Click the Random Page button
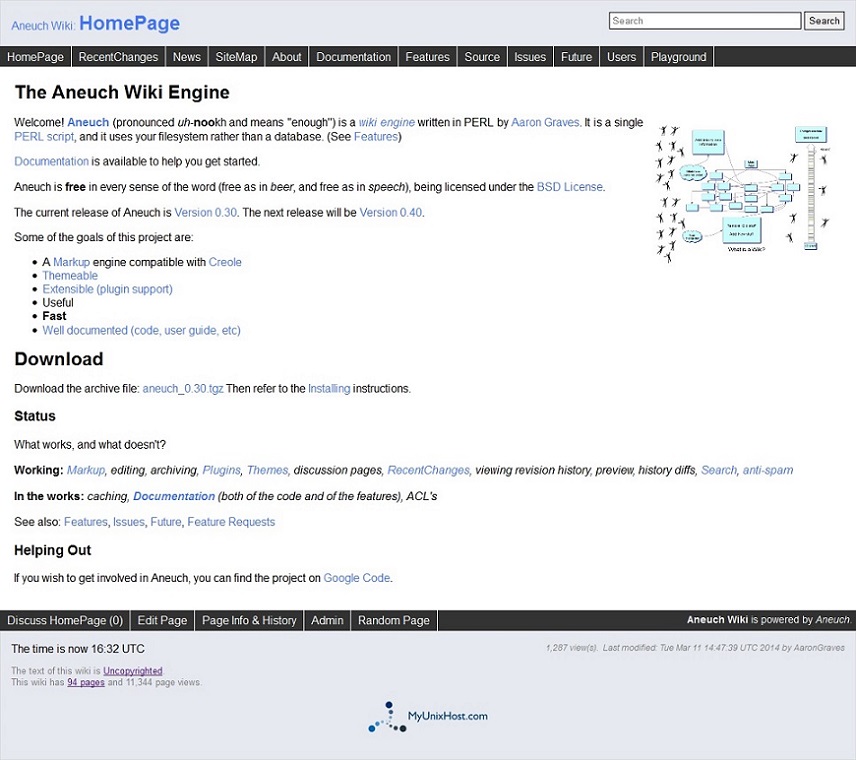Viewport: 856px width, 760px height. [x=394, y=620]
